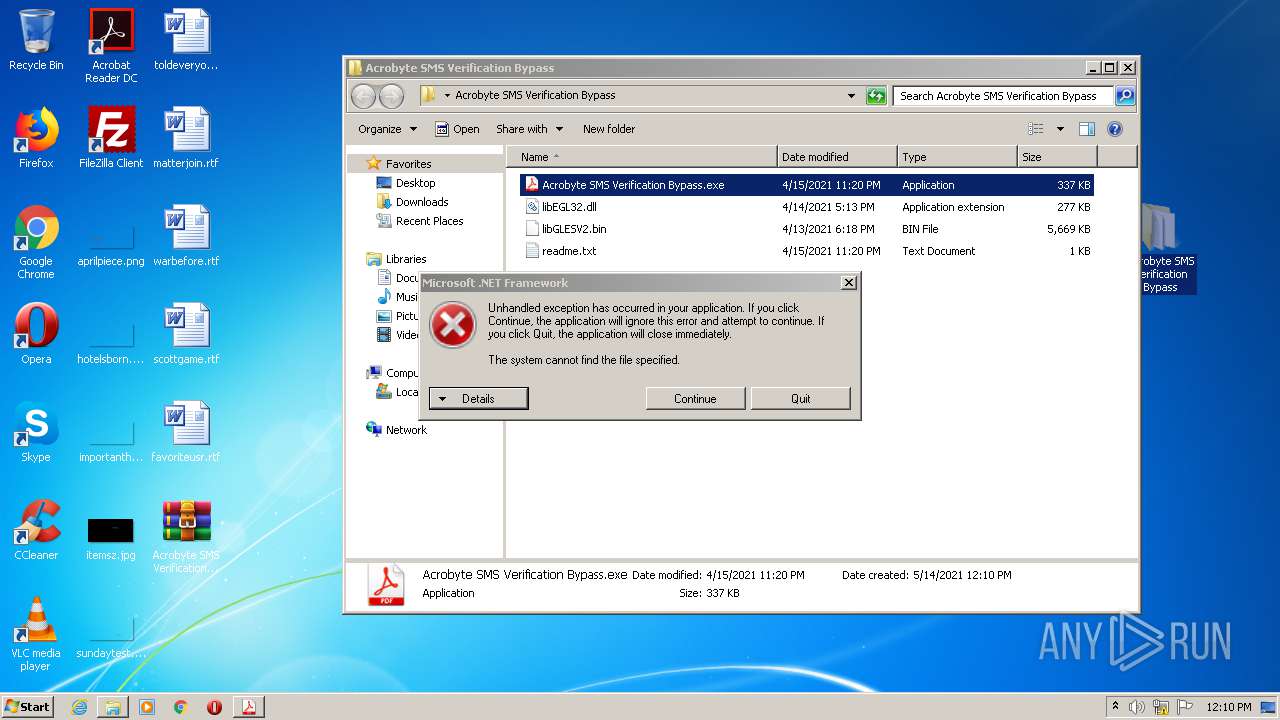1280x720 pixels.
Task: Expand address bar history dropdown
Action: (851, 96)
